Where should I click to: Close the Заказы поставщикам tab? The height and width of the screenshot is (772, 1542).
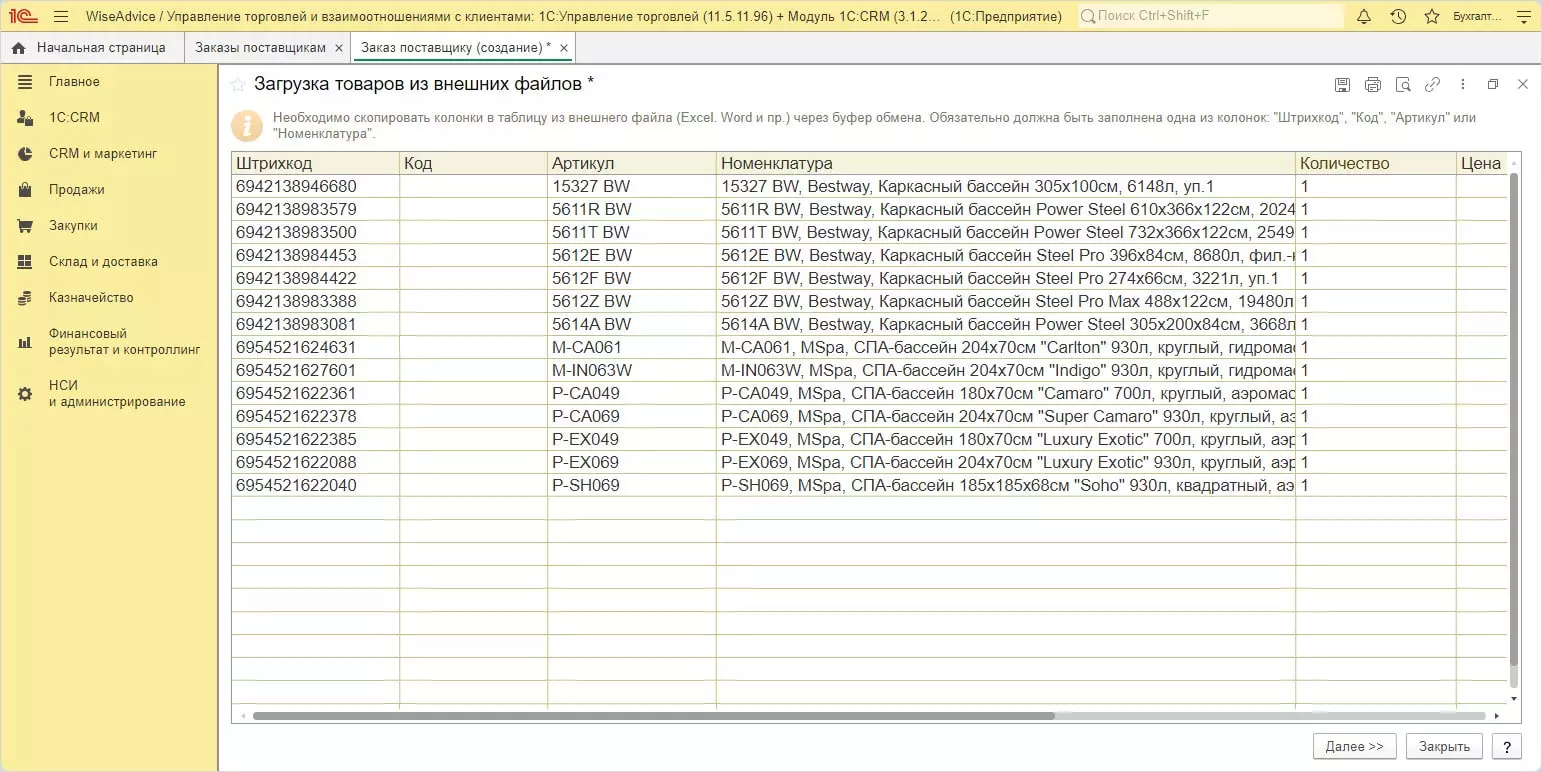pos(339,48)
